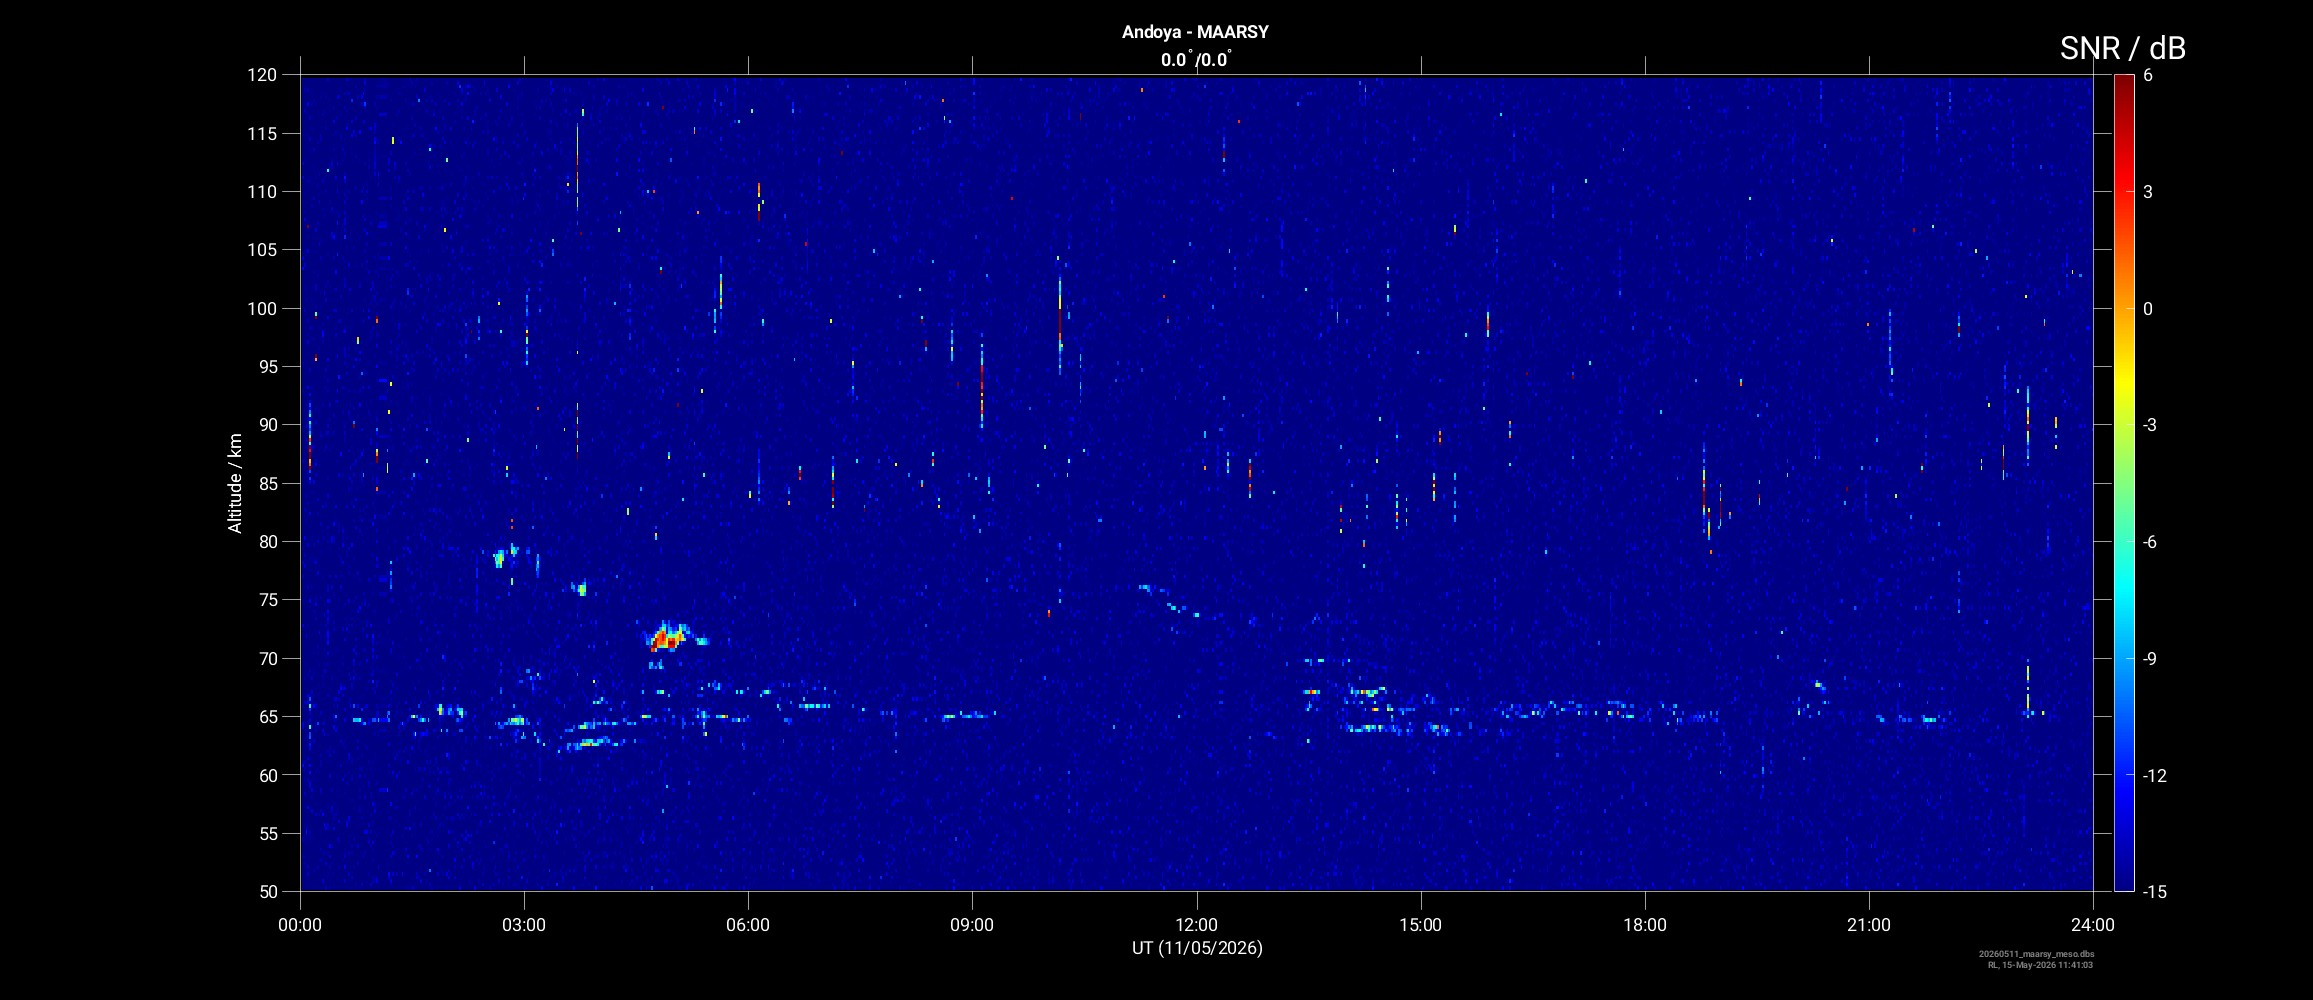
Task: Click the 120 altitude tick label
Action: [x=262, y=75]
